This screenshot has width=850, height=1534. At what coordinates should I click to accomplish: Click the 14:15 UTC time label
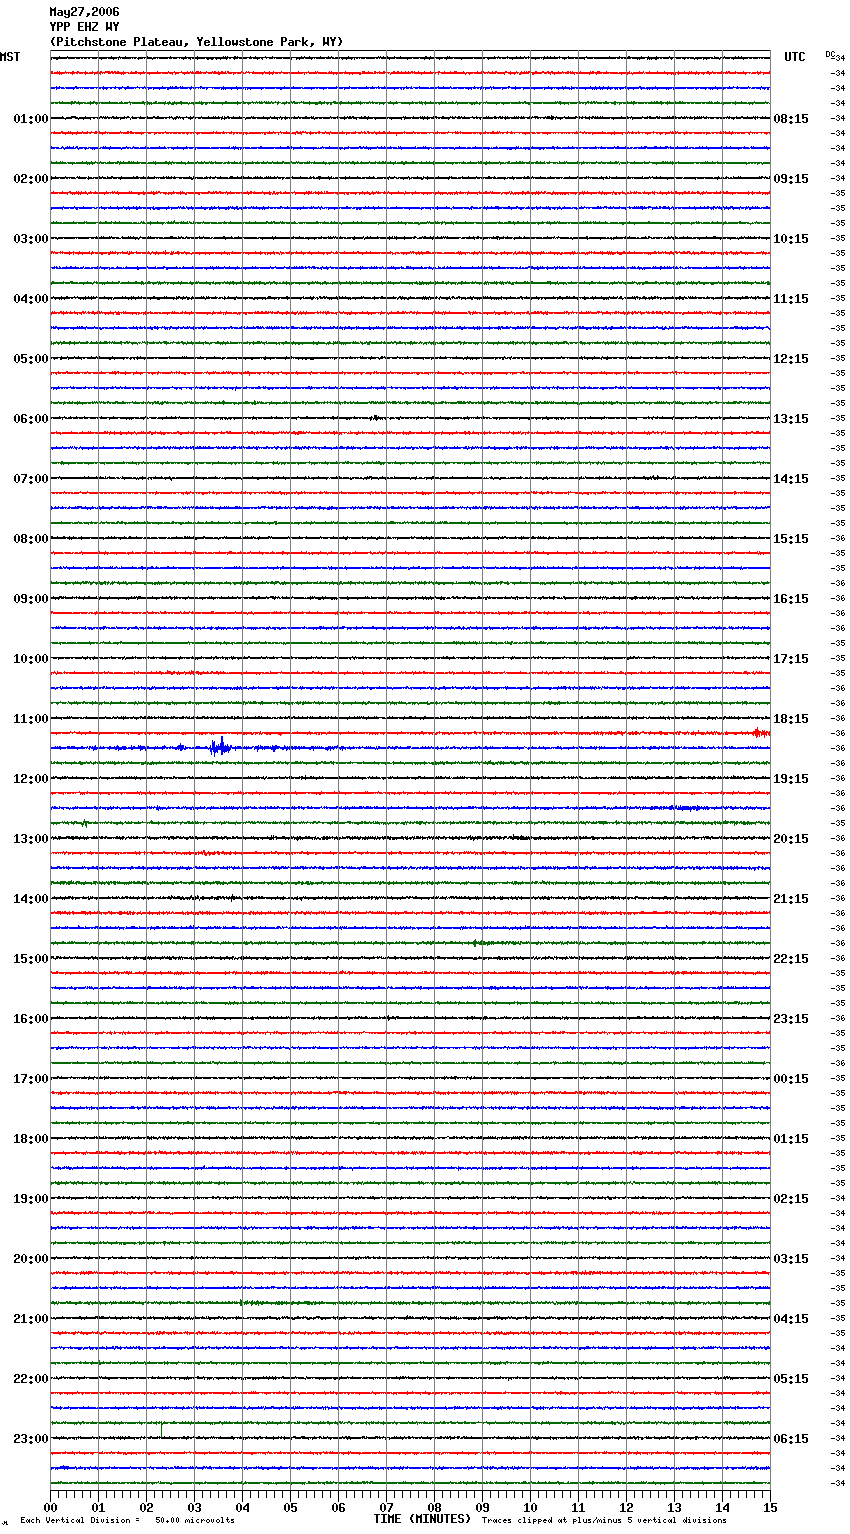[791, 479]
